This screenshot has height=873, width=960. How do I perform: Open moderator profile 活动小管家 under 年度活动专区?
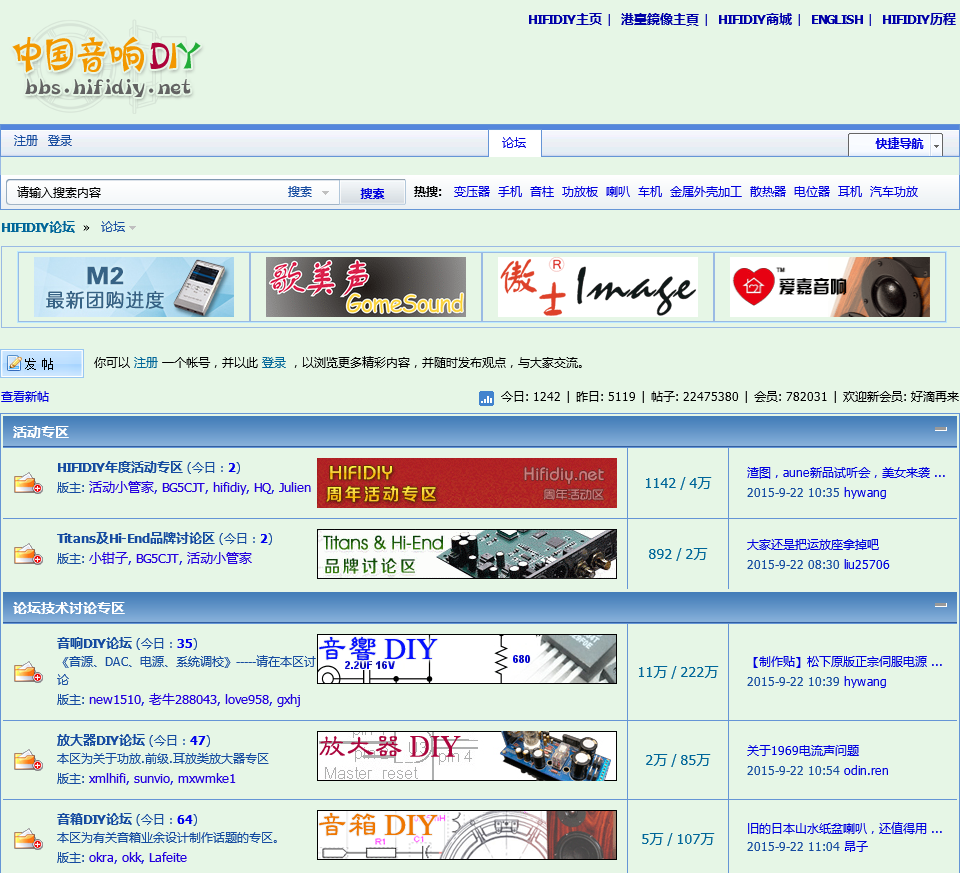(121, 488)
